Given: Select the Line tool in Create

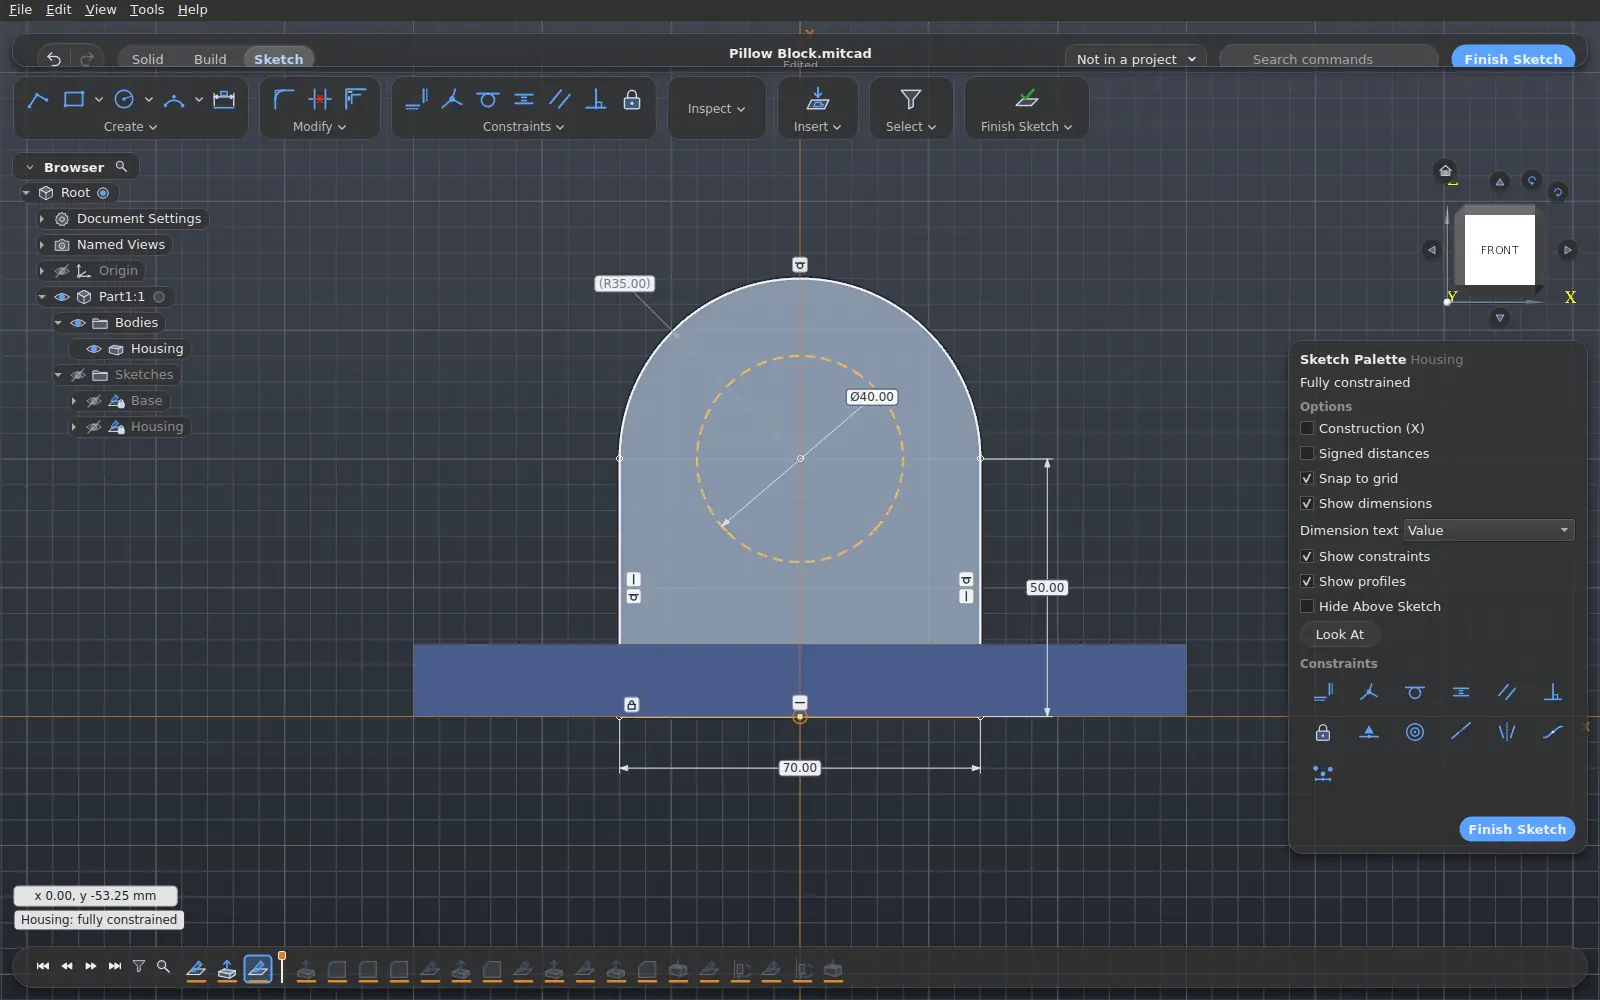Looking at the screenshot, I should point(38,99).
